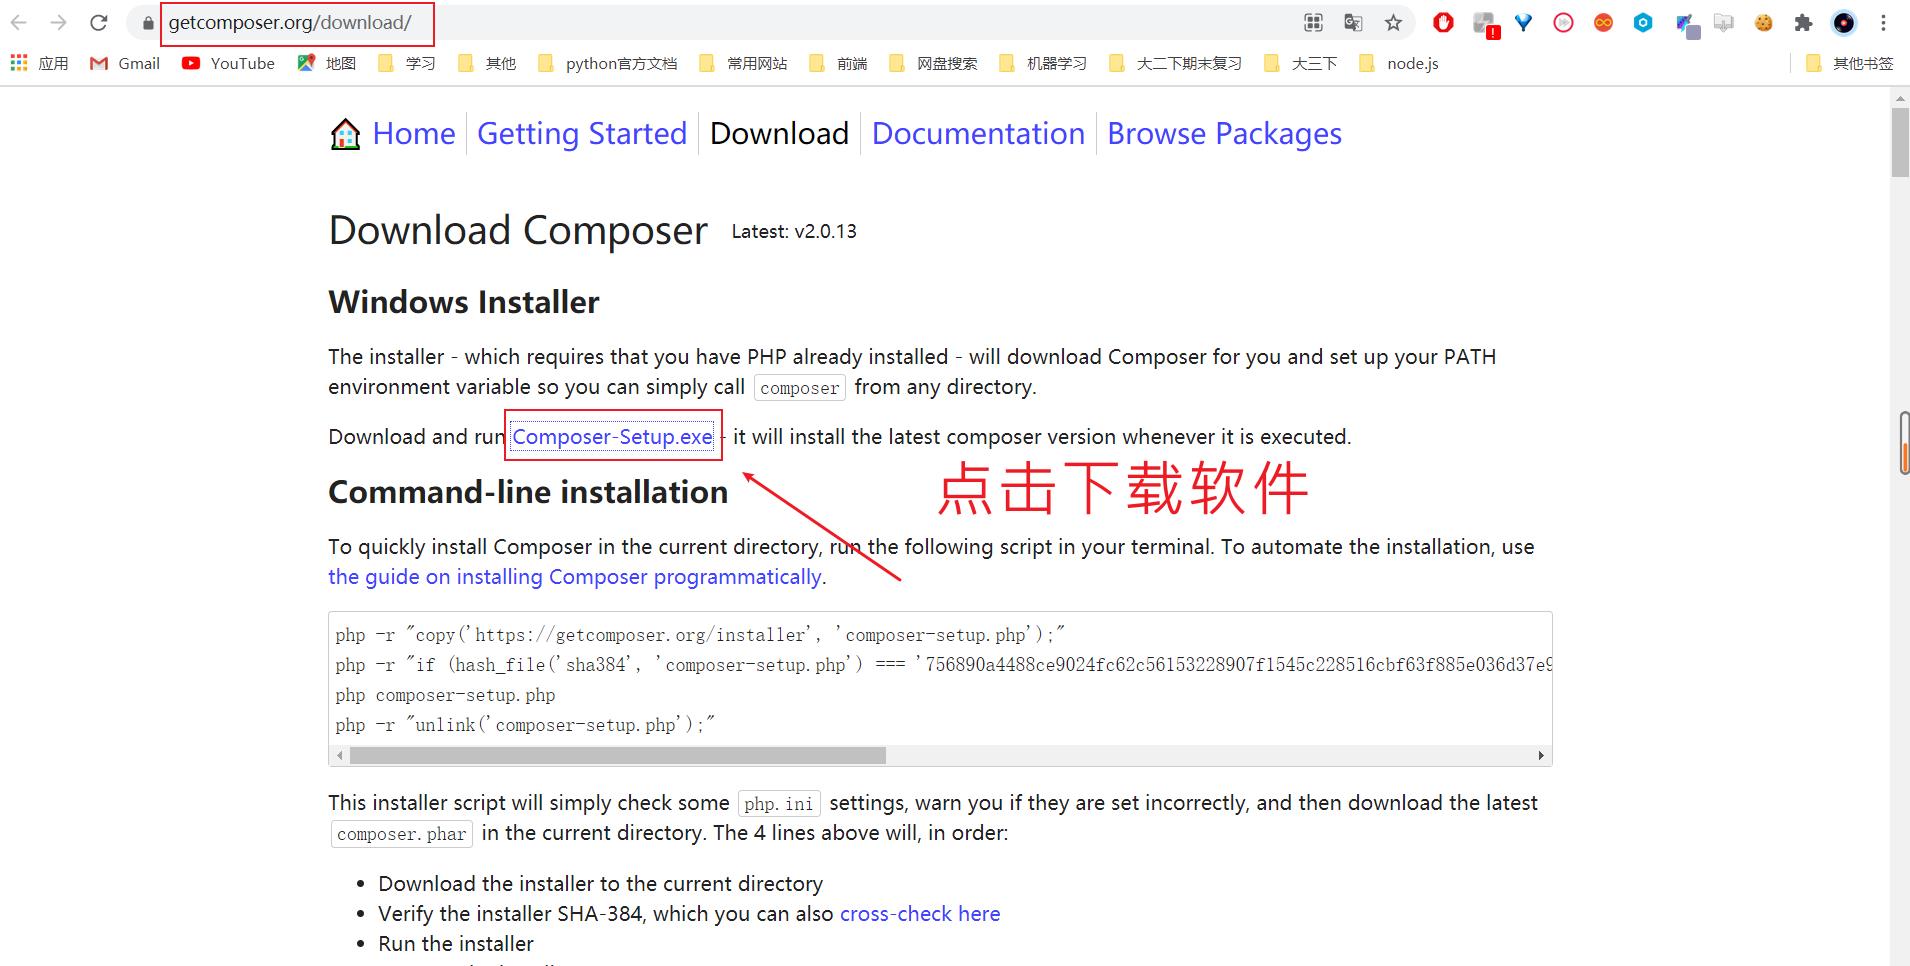Click the browser back arrow
Image resolution: width=1910 pixels, height=966 pixels.
19,23
